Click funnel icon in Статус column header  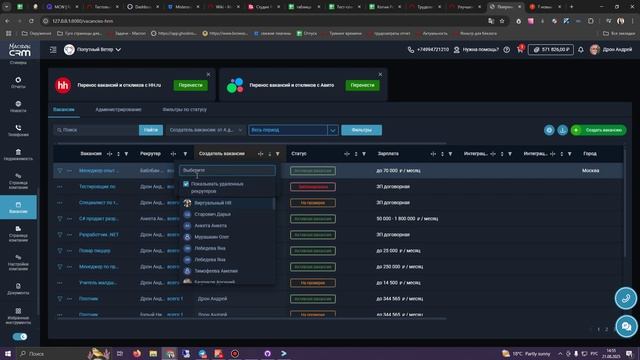[364, 154]
